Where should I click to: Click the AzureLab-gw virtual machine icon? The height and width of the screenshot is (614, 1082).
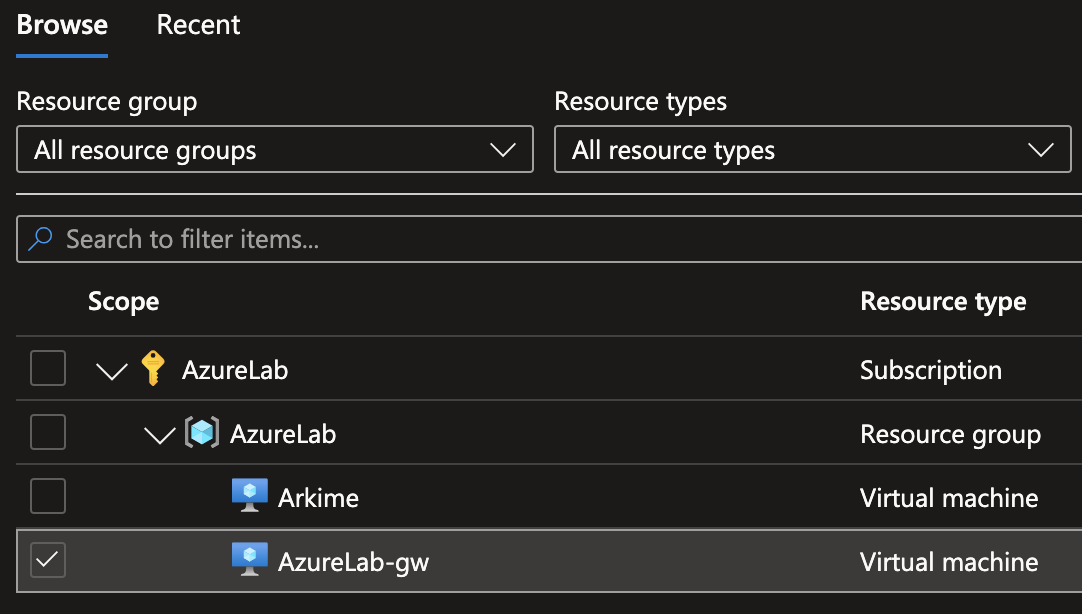pos(249,561)
